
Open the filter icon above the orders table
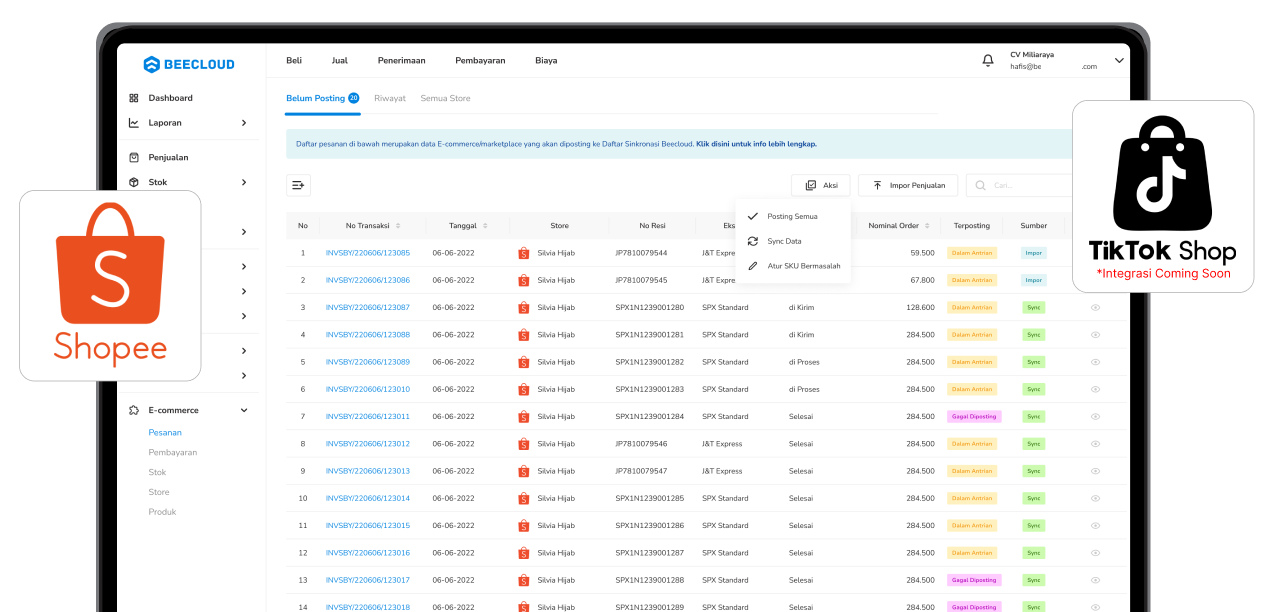click(x=297, y=184)
